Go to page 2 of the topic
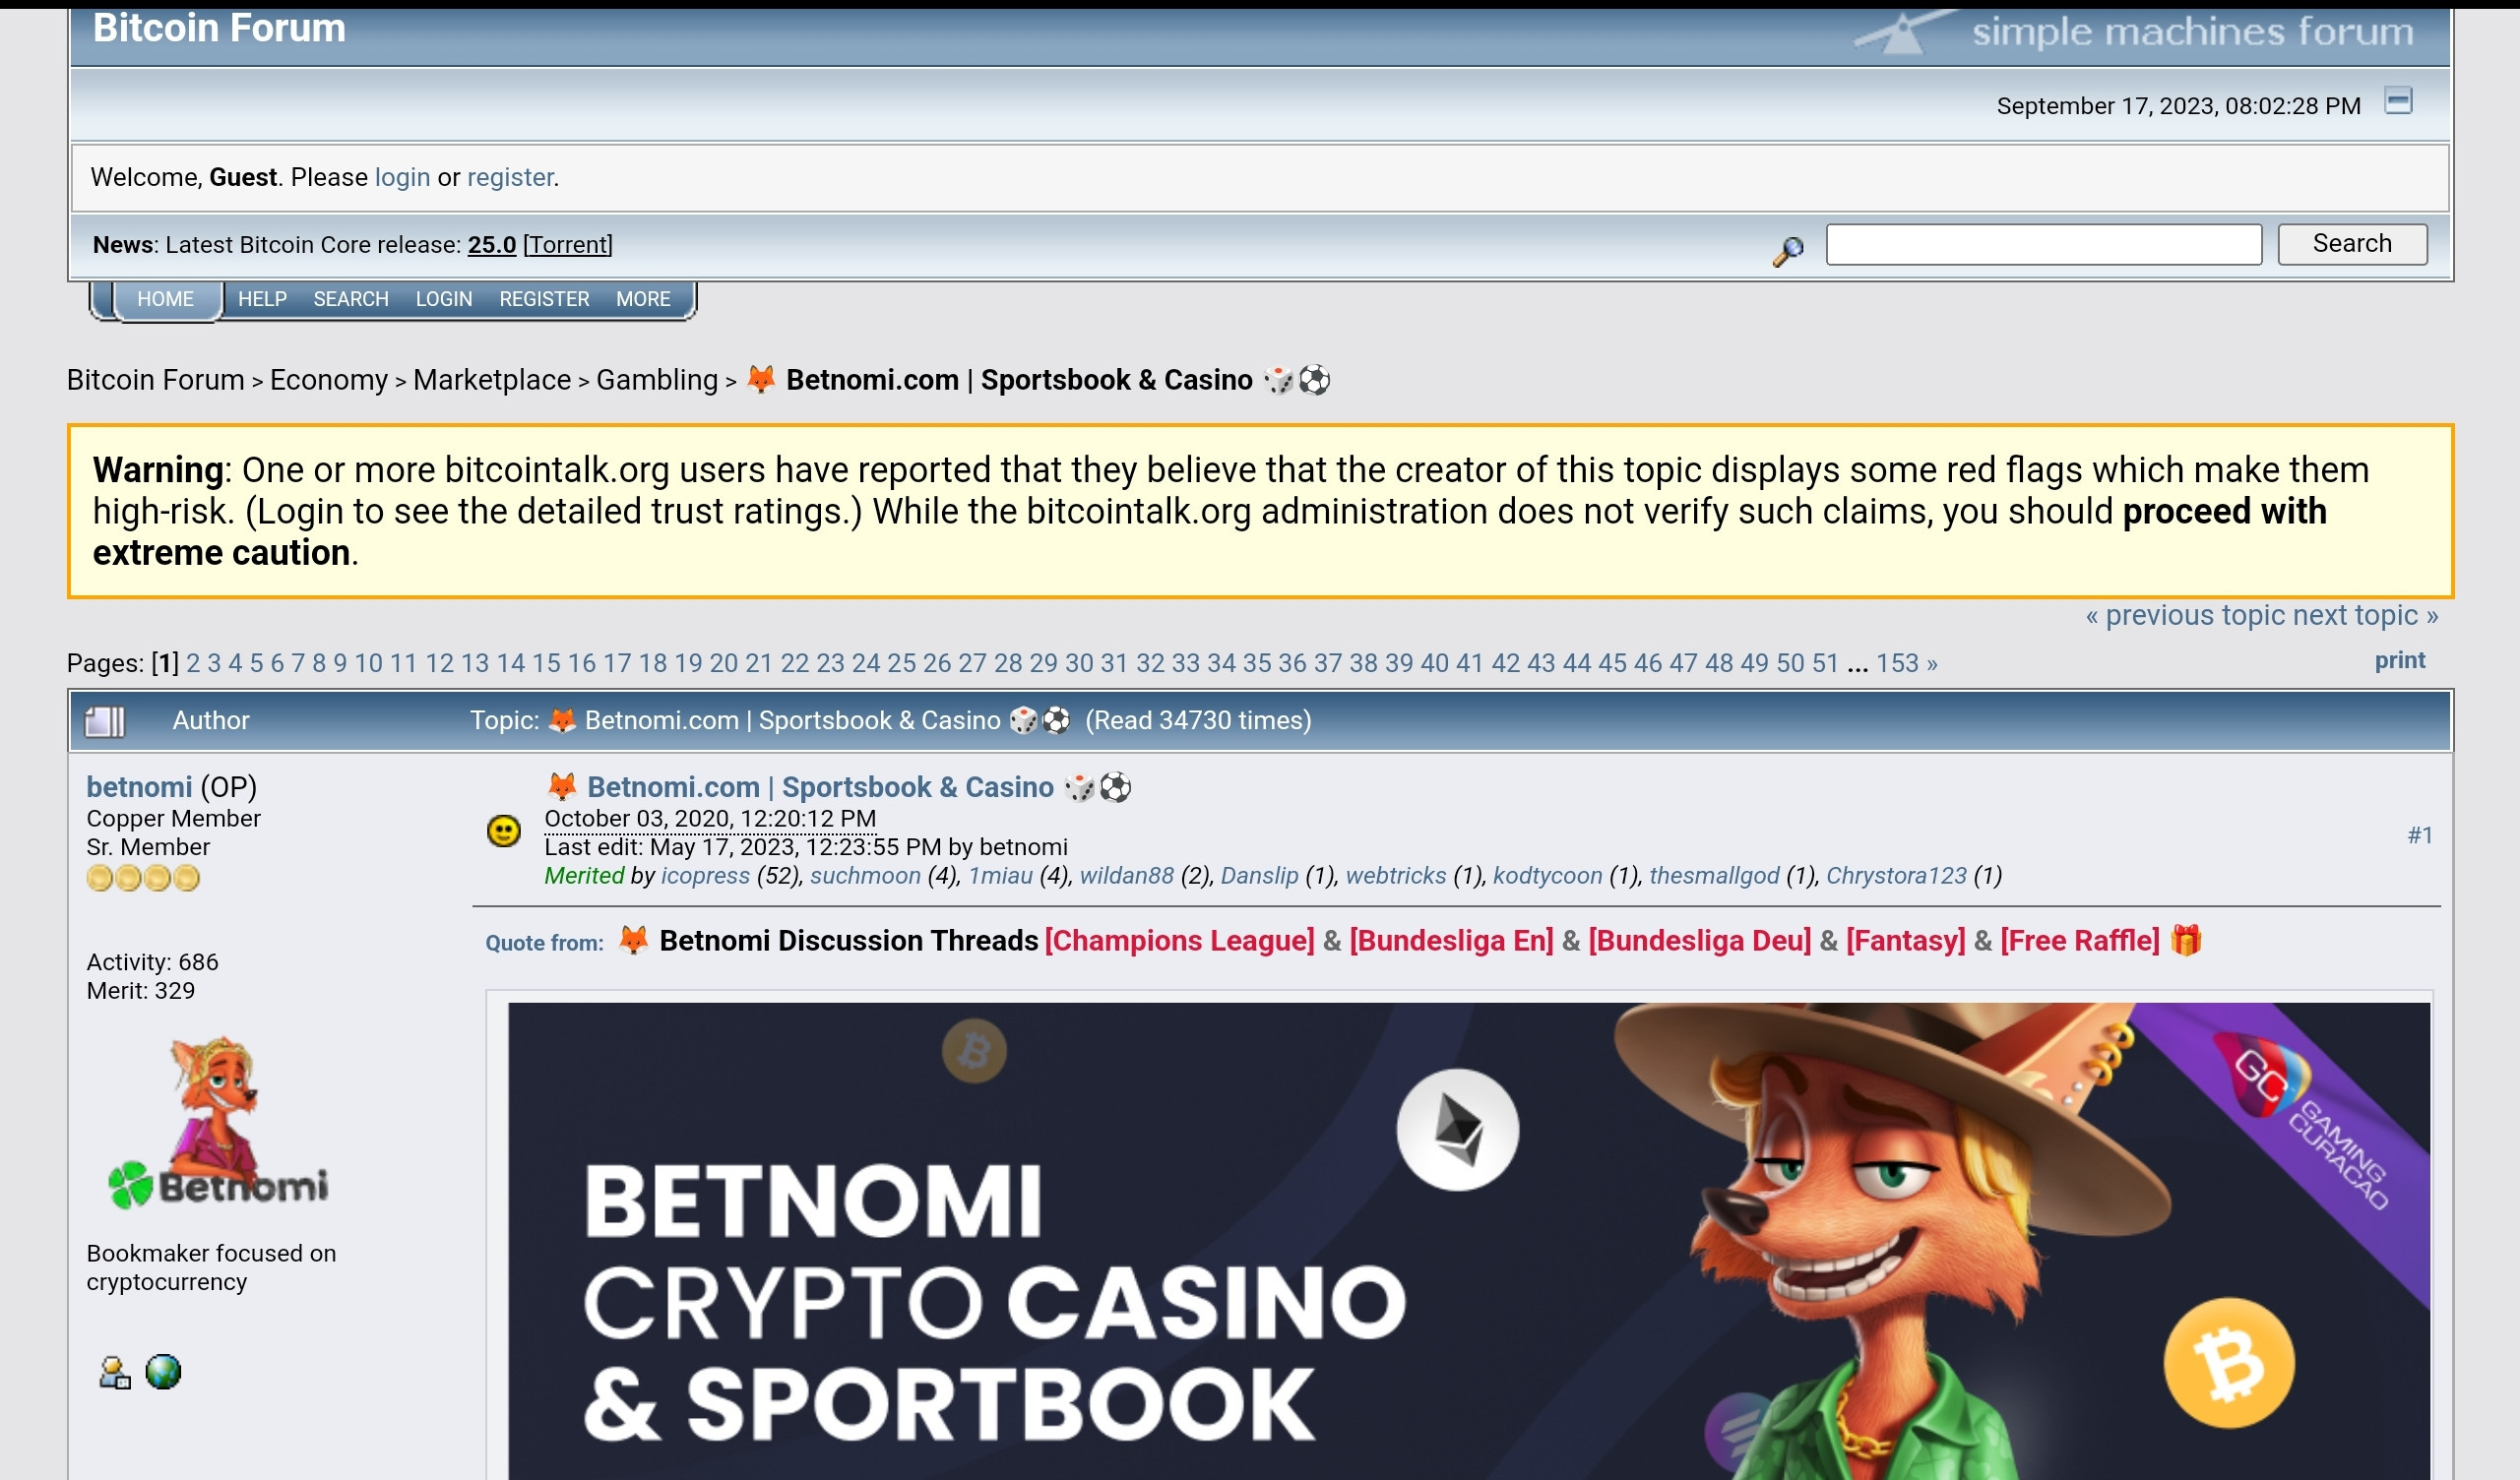The width and height of the screenshot is (2520, 1480). (193, 663)
